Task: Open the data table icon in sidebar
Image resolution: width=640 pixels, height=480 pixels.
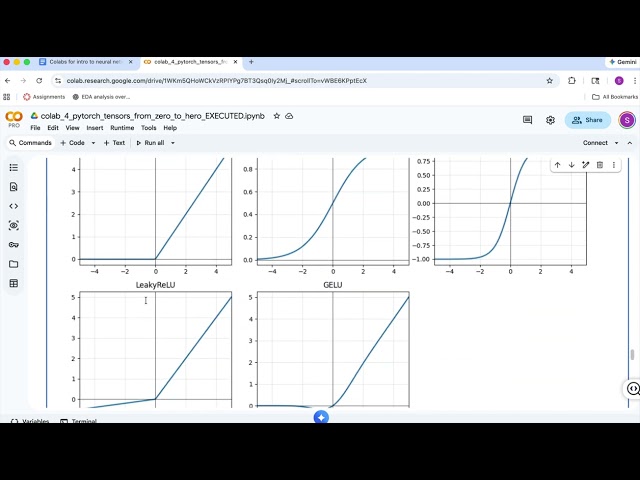Action: 13,283
